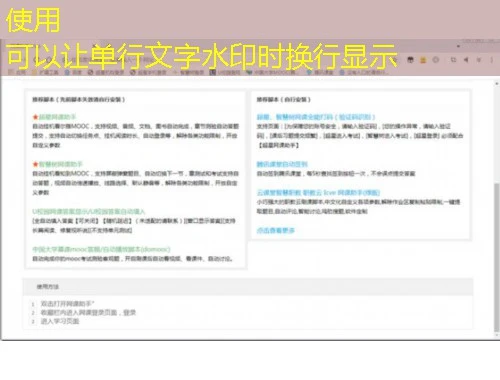Viewport: 500px width, 380px height.
Task: Open the 超星、智慧树网课全能打码 link
Action: [316, 117]
